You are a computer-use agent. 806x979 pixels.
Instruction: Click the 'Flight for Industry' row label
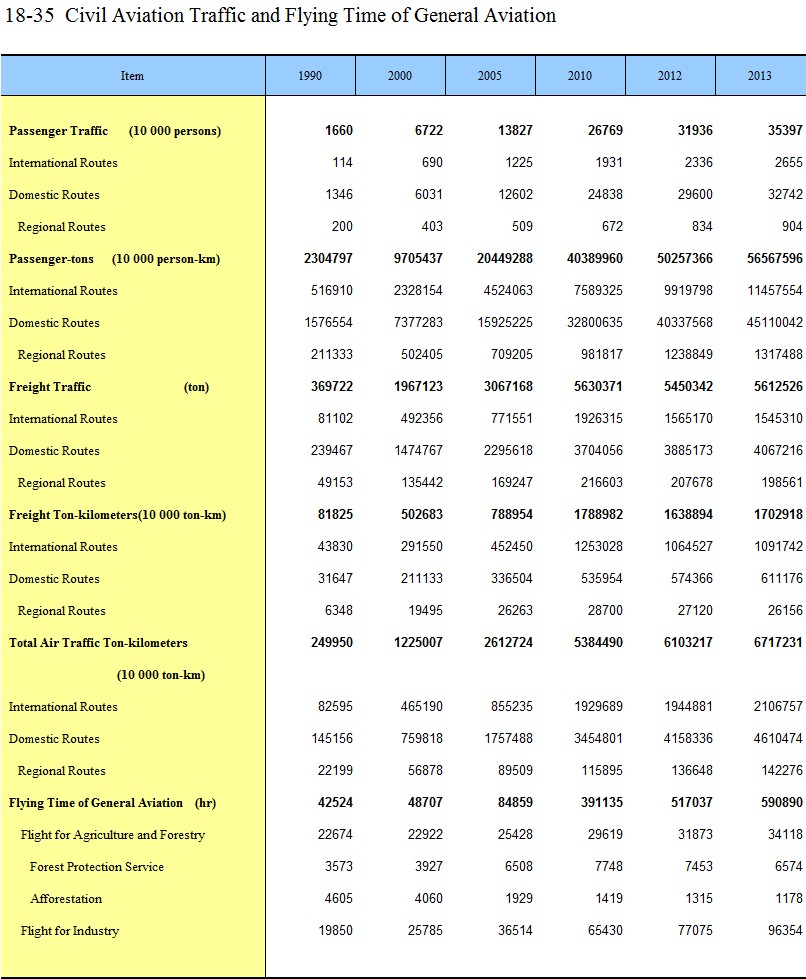70,931
